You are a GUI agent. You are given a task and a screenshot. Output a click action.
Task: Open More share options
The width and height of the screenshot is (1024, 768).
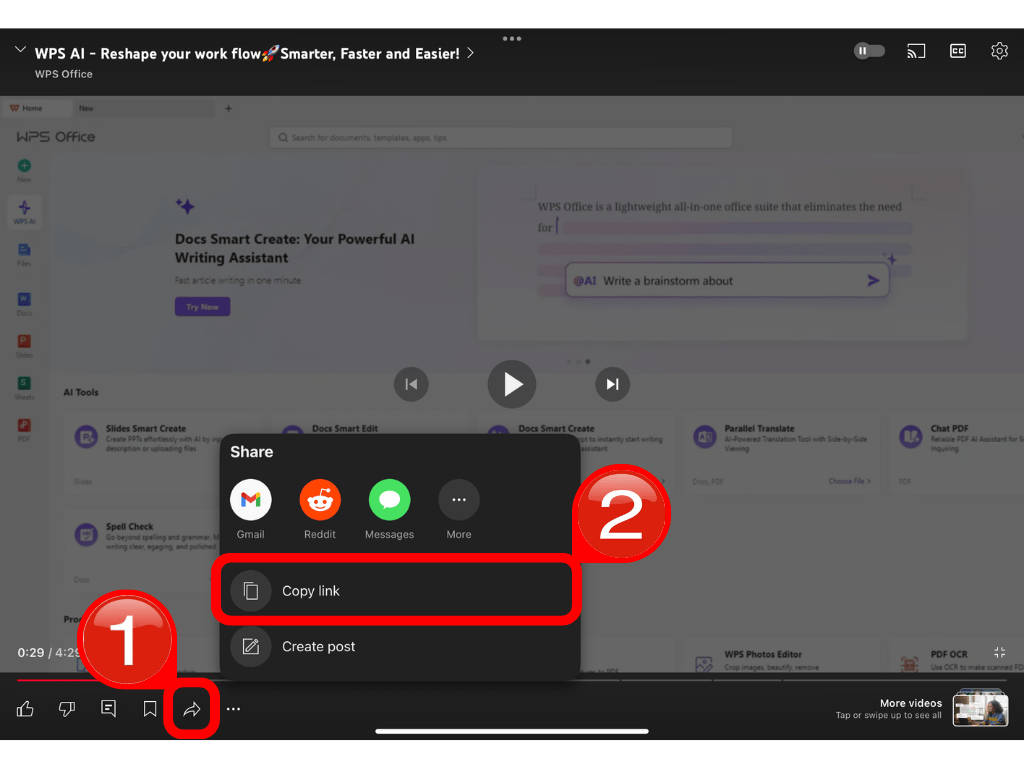458,499
